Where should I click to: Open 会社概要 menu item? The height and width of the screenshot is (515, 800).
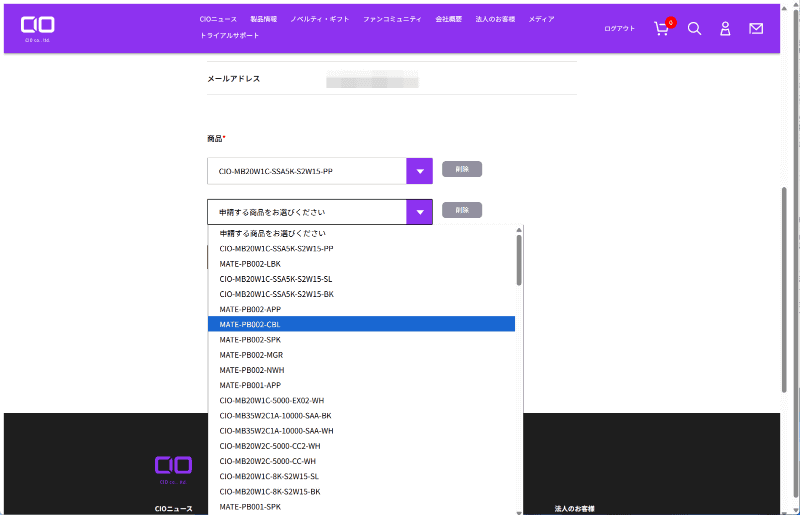[448, 19]
